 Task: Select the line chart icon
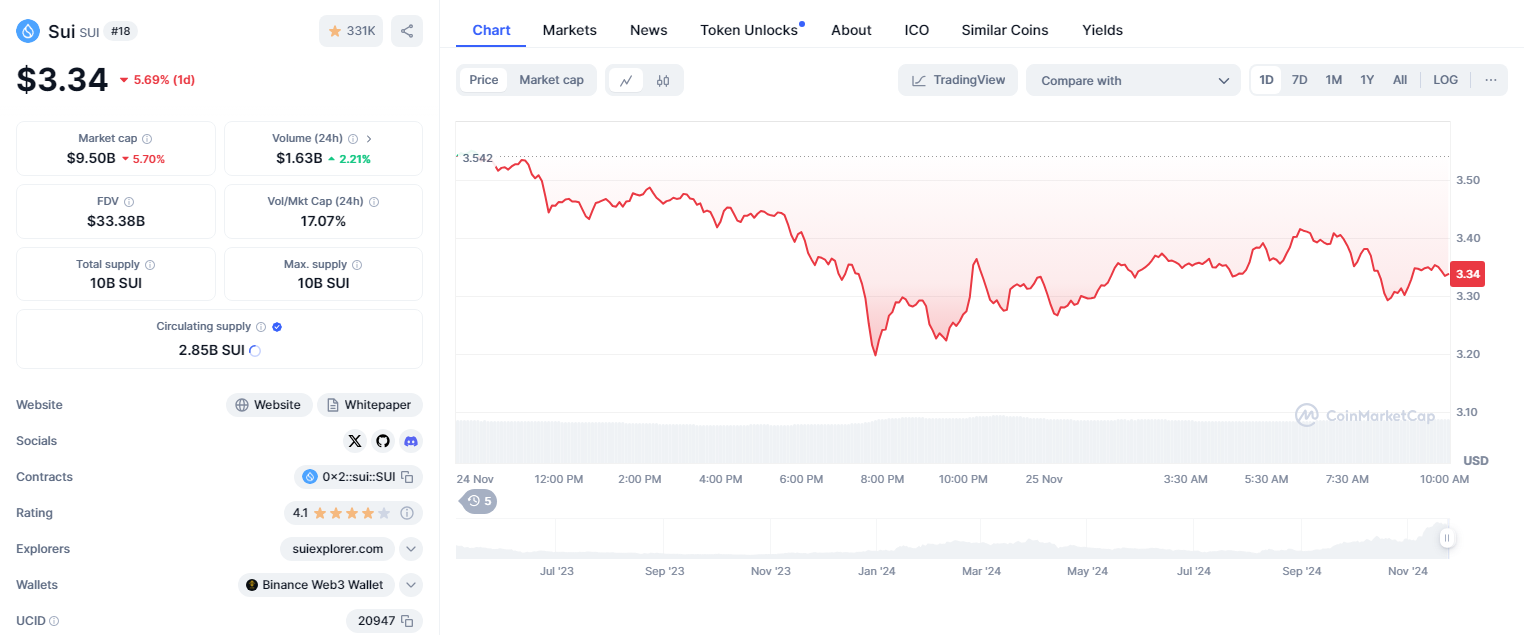coord(624,80)
